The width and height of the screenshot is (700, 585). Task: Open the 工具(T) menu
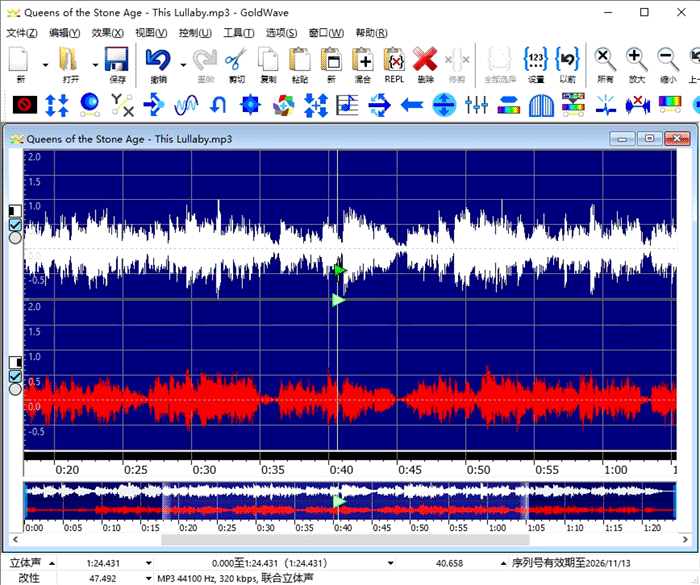[x=239, y=33]
